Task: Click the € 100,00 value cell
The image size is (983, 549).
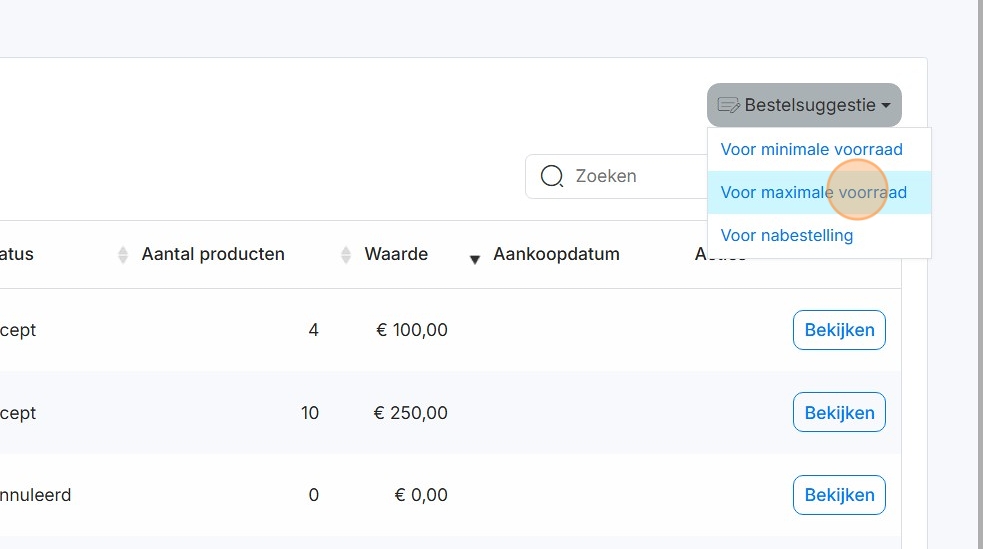Action: tap(411, 330)
